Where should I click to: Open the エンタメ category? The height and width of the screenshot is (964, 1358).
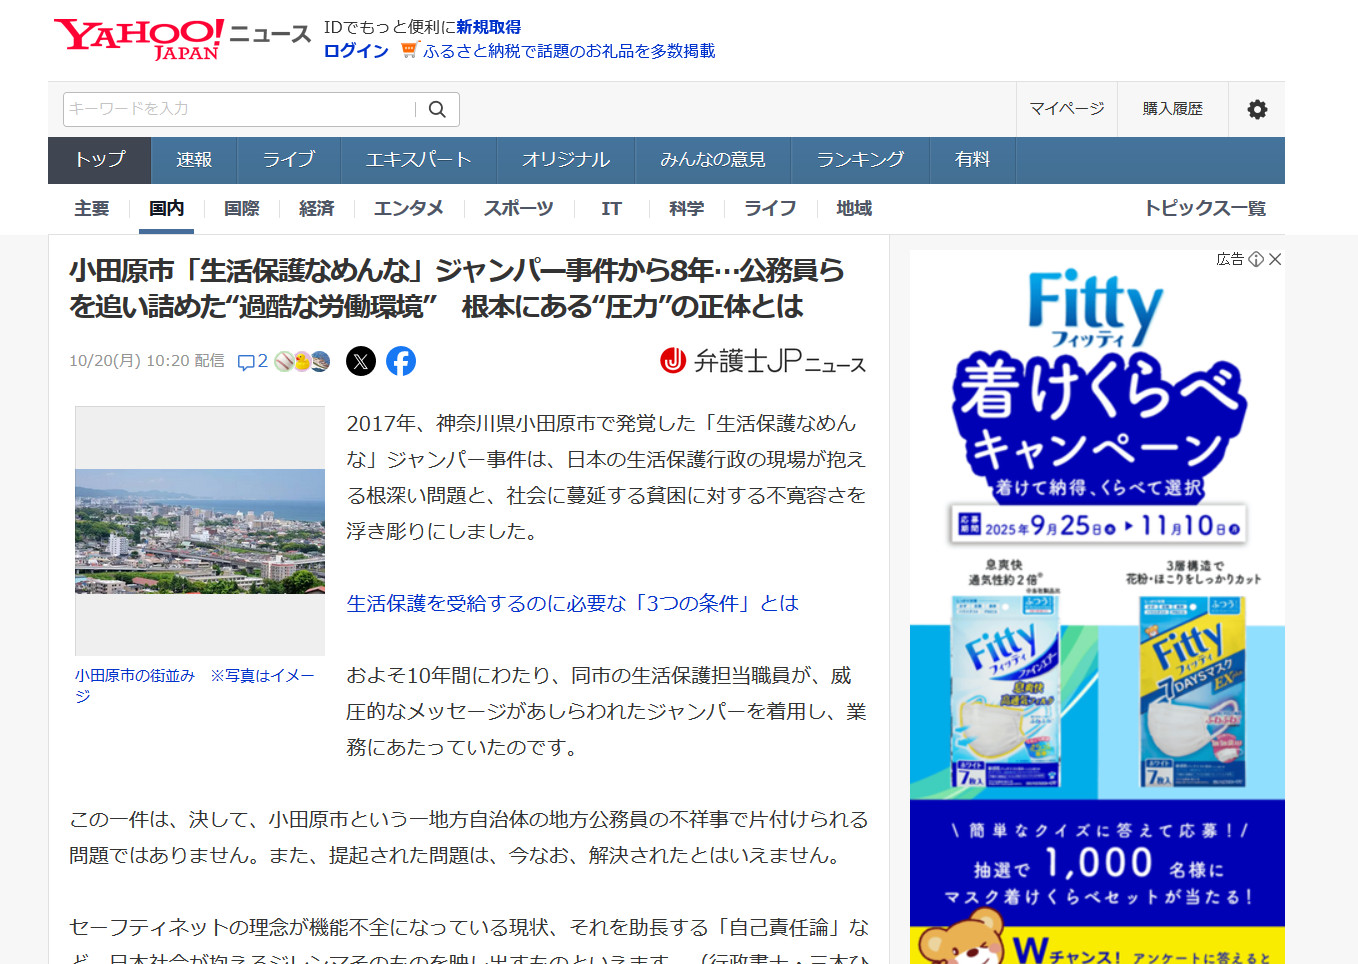pos(408,208)
